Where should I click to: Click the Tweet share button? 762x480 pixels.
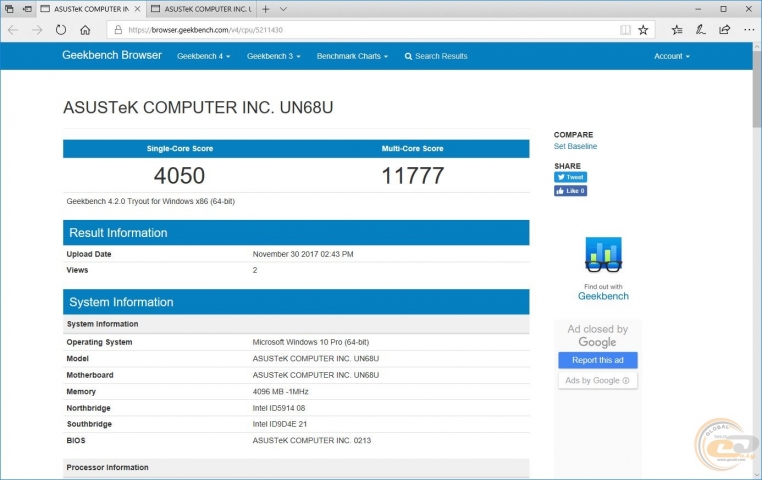pyautogui.click(x=570, y=177)
